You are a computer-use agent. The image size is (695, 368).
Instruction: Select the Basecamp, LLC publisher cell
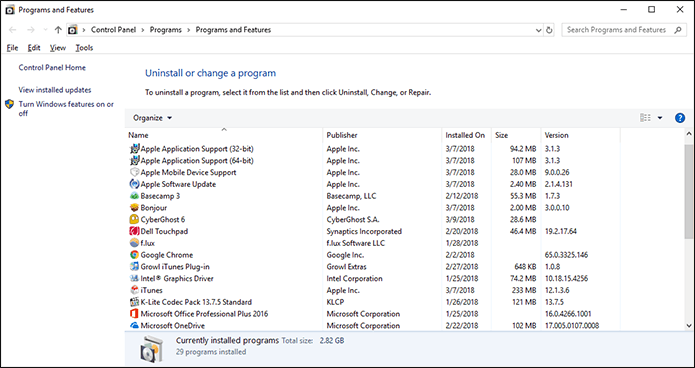click(351, 196)
